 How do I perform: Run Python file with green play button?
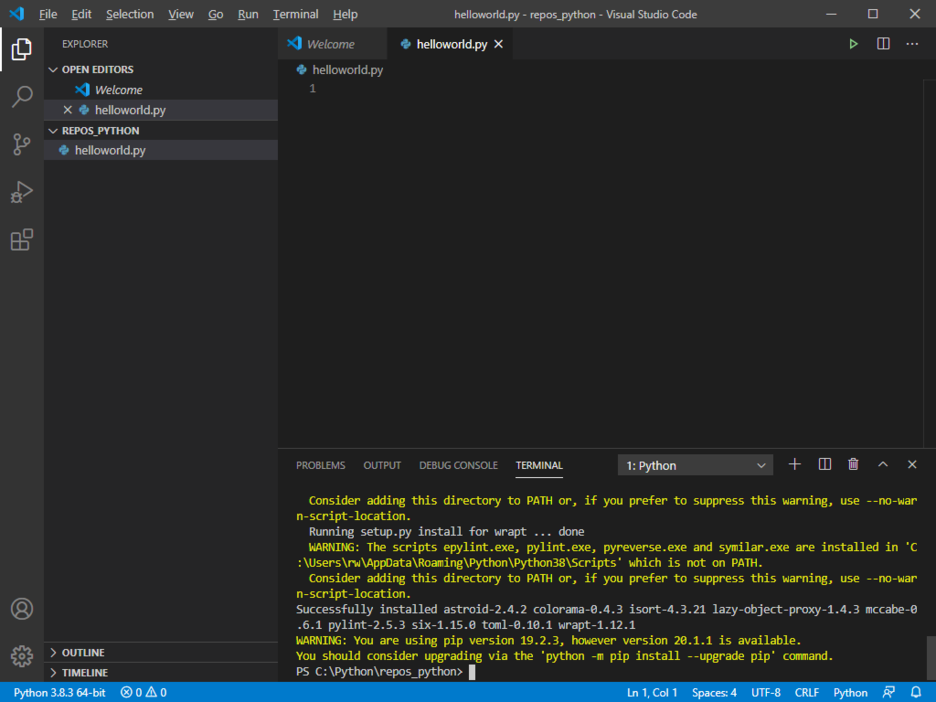(853, 44)
